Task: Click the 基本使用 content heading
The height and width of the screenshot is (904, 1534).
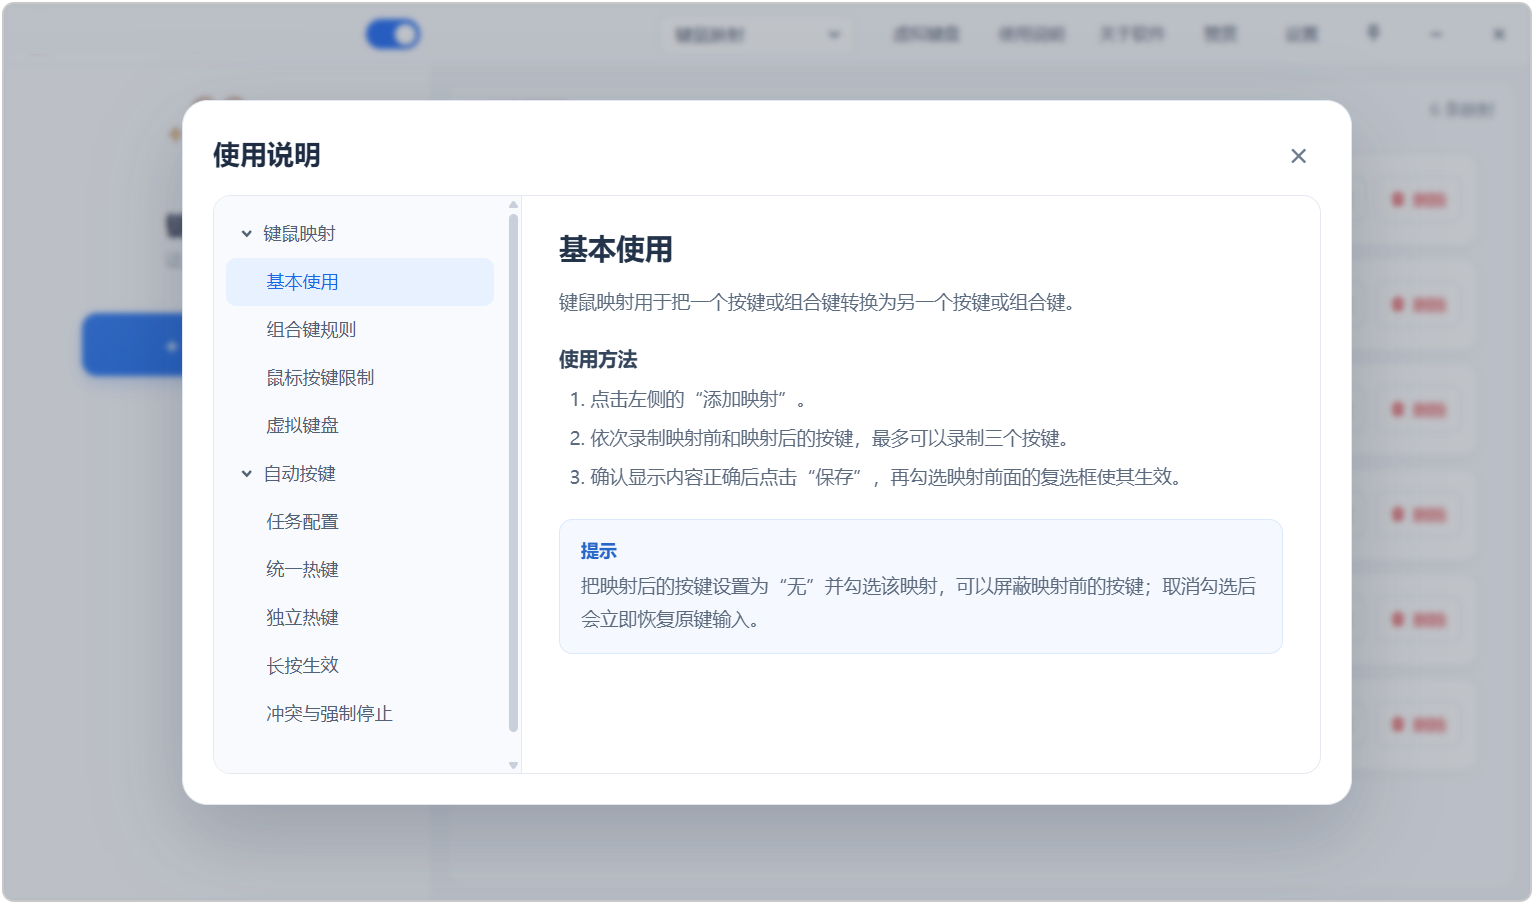Action: pyautogui.click(x=616, y=250)
